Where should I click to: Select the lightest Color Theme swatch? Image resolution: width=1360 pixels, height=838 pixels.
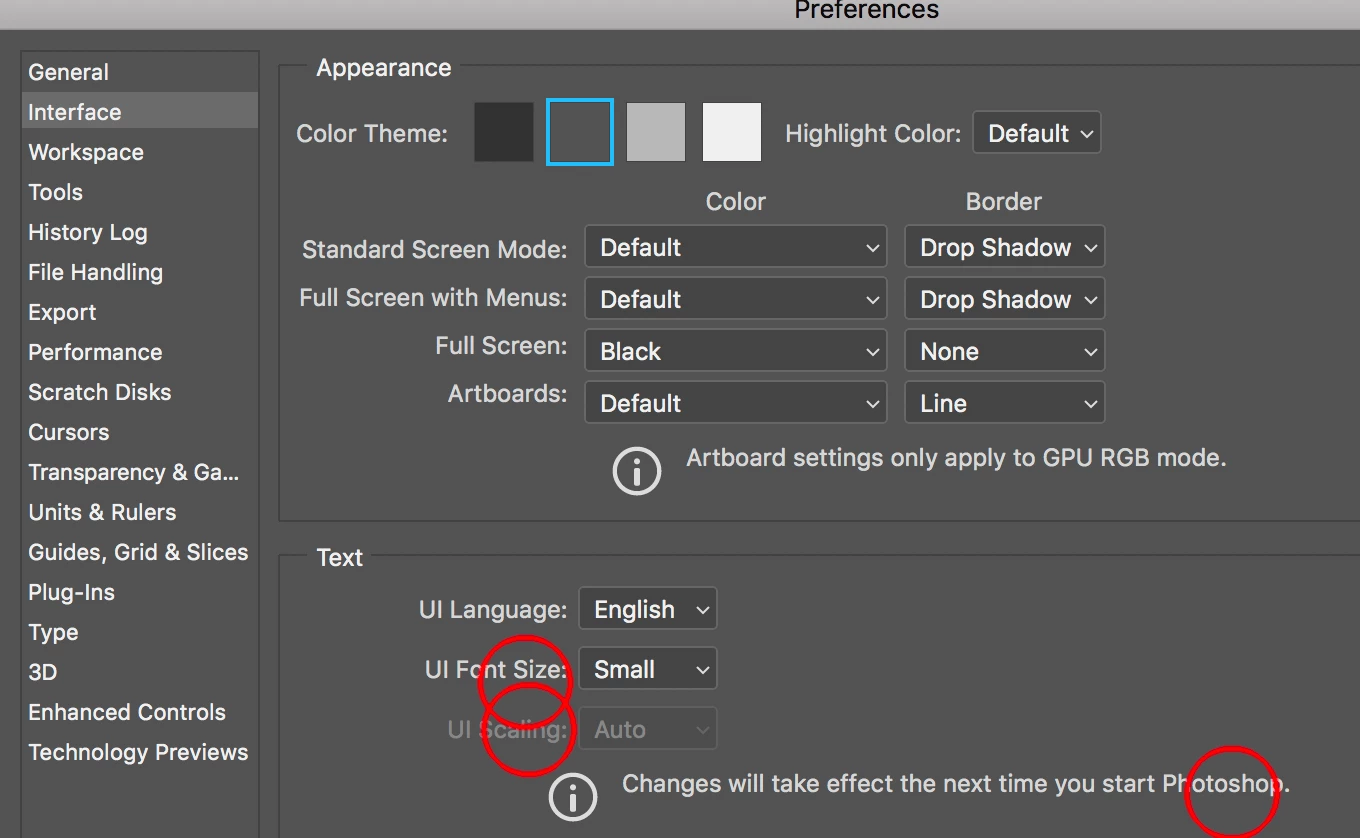pos(732,131)
